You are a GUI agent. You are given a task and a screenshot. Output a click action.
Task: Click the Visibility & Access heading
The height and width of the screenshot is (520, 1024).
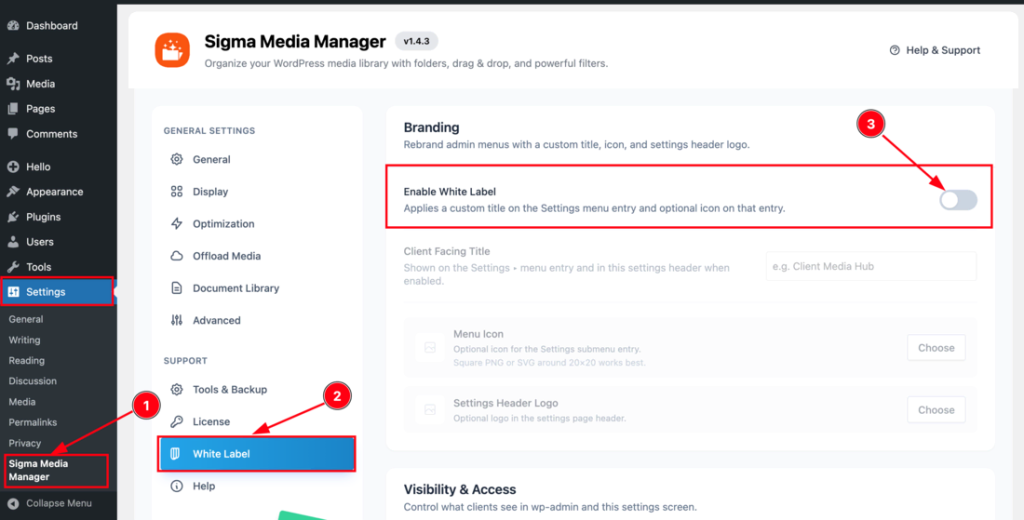point(460,489)
